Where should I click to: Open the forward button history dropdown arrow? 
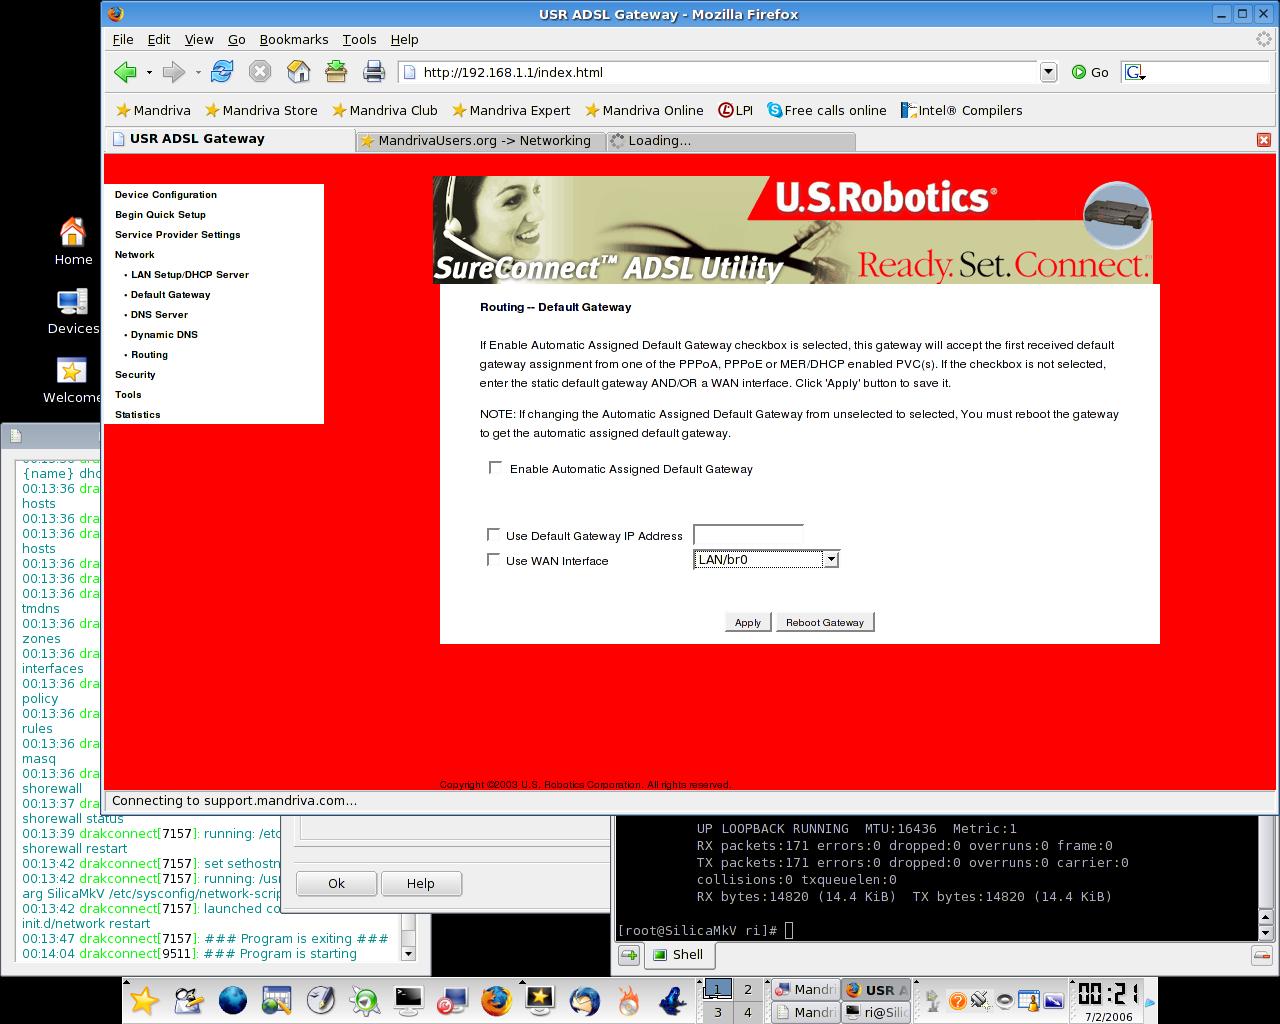(198, 72)
